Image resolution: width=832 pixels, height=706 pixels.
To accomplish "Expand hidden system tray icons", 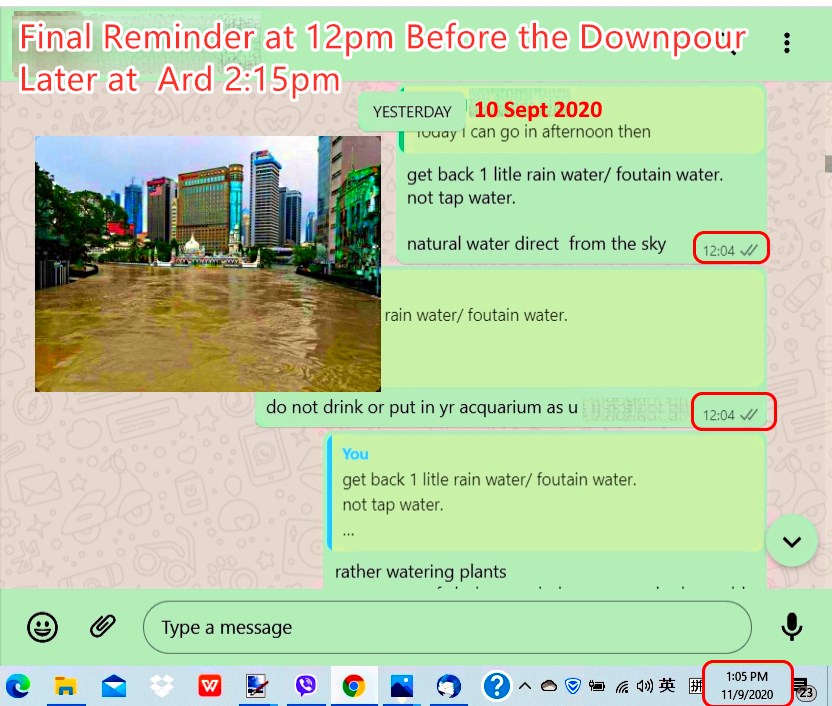I will point(525,686).
